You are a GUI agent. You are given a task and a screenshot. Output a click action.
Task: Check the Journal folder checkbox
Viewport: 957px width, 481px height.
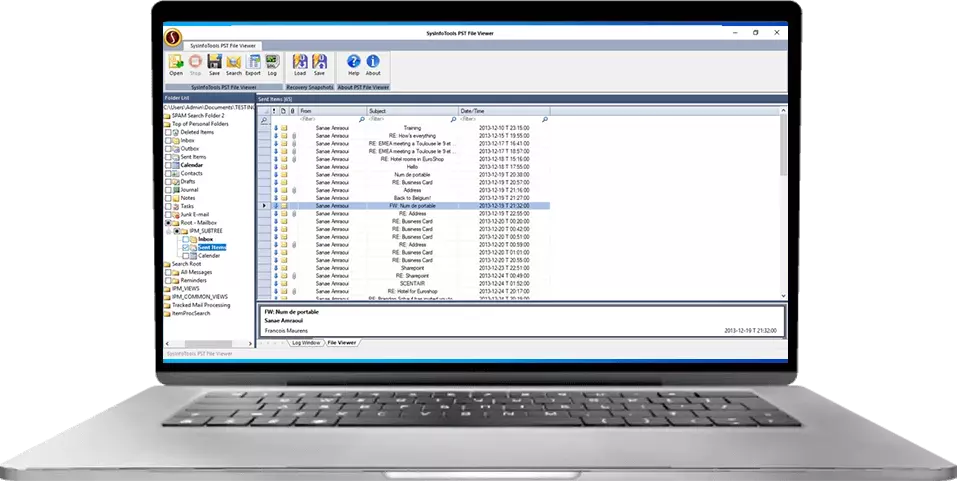pos(168,190)
